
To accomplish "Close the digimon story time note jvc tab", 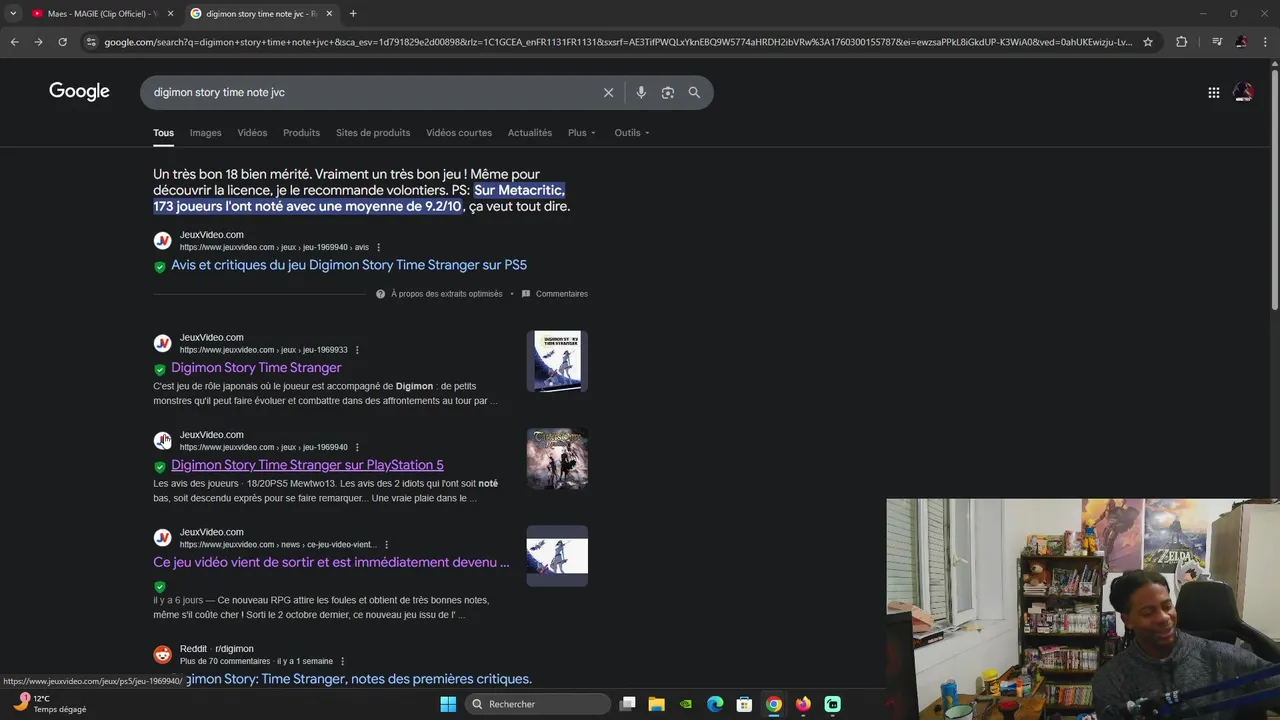I will coord(329,13).
